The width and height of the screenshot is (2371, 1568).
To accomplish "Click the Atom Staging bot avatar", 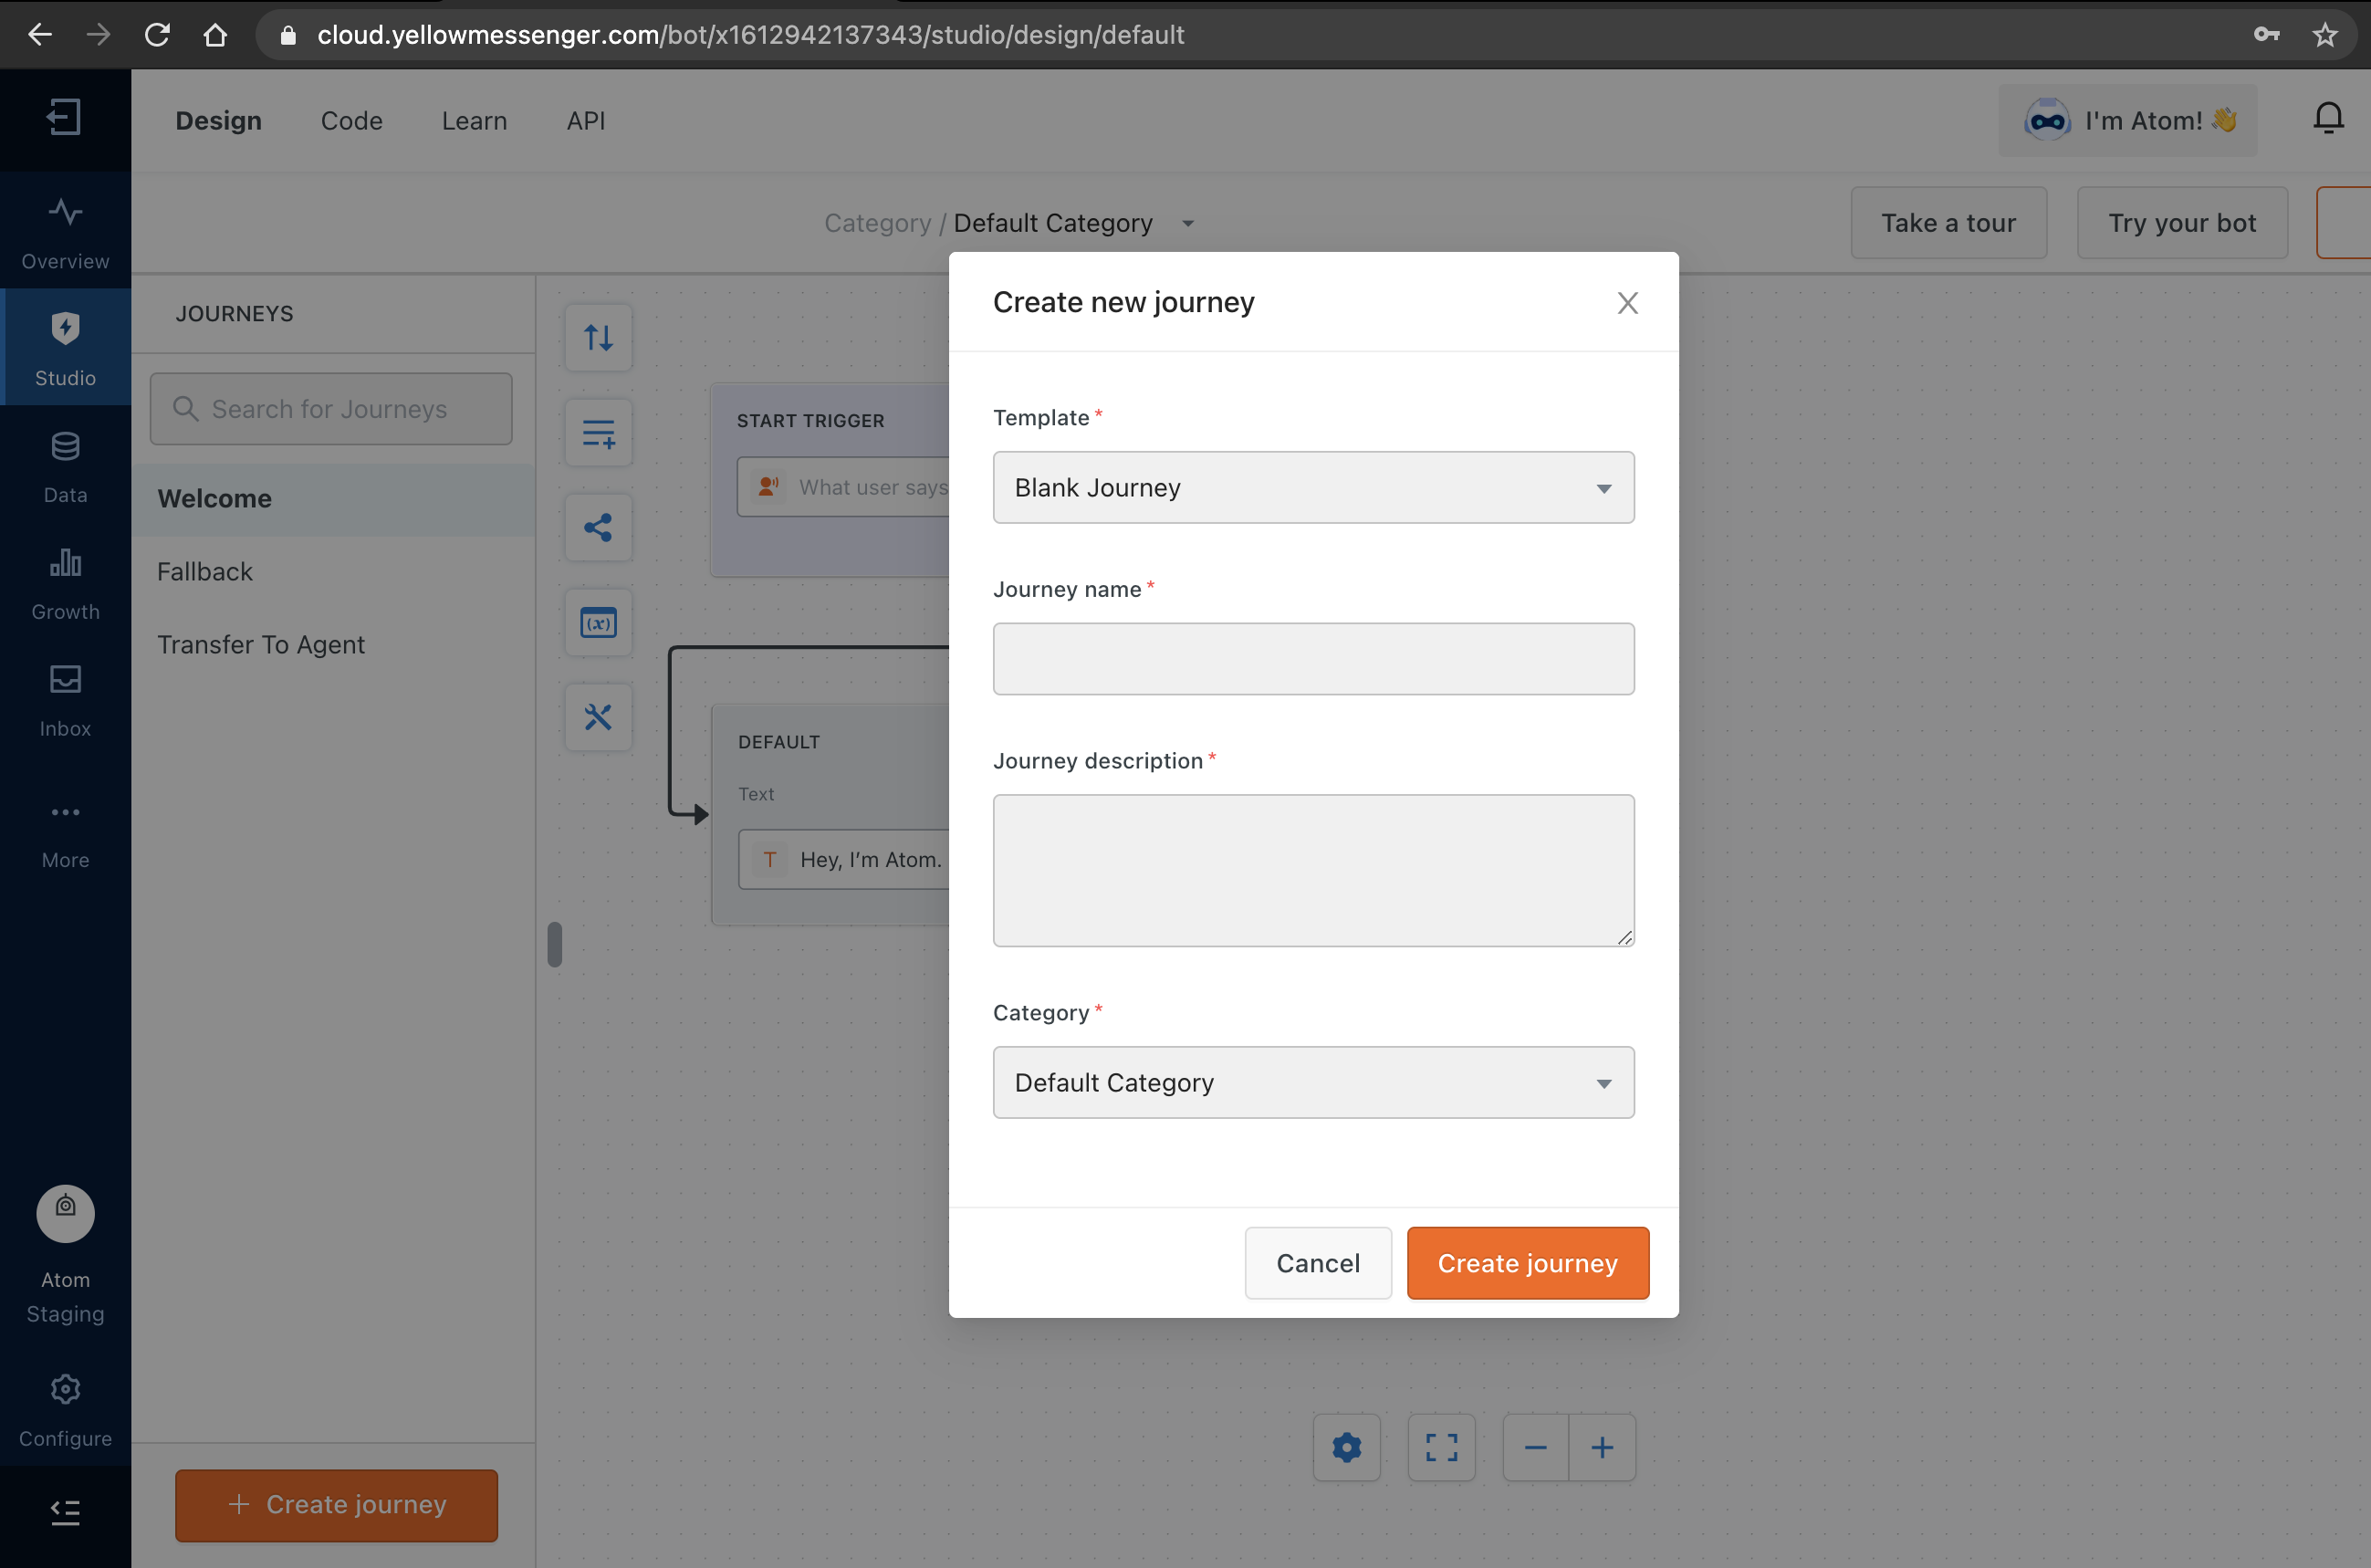I will coord(65,1213).
